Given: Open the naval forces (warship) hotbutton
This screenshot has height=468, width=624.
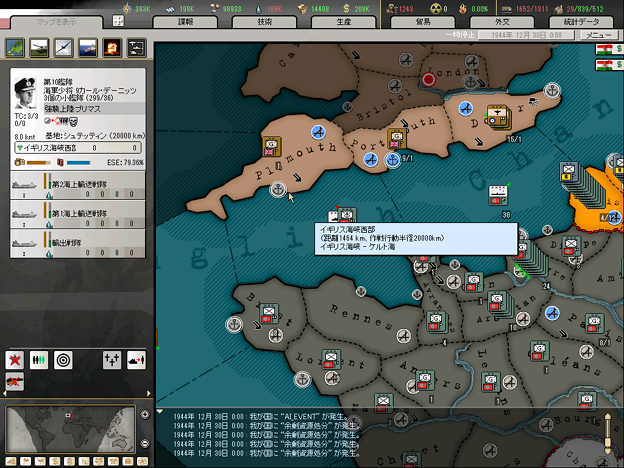Looking at the screenshot, I should 88,48.
